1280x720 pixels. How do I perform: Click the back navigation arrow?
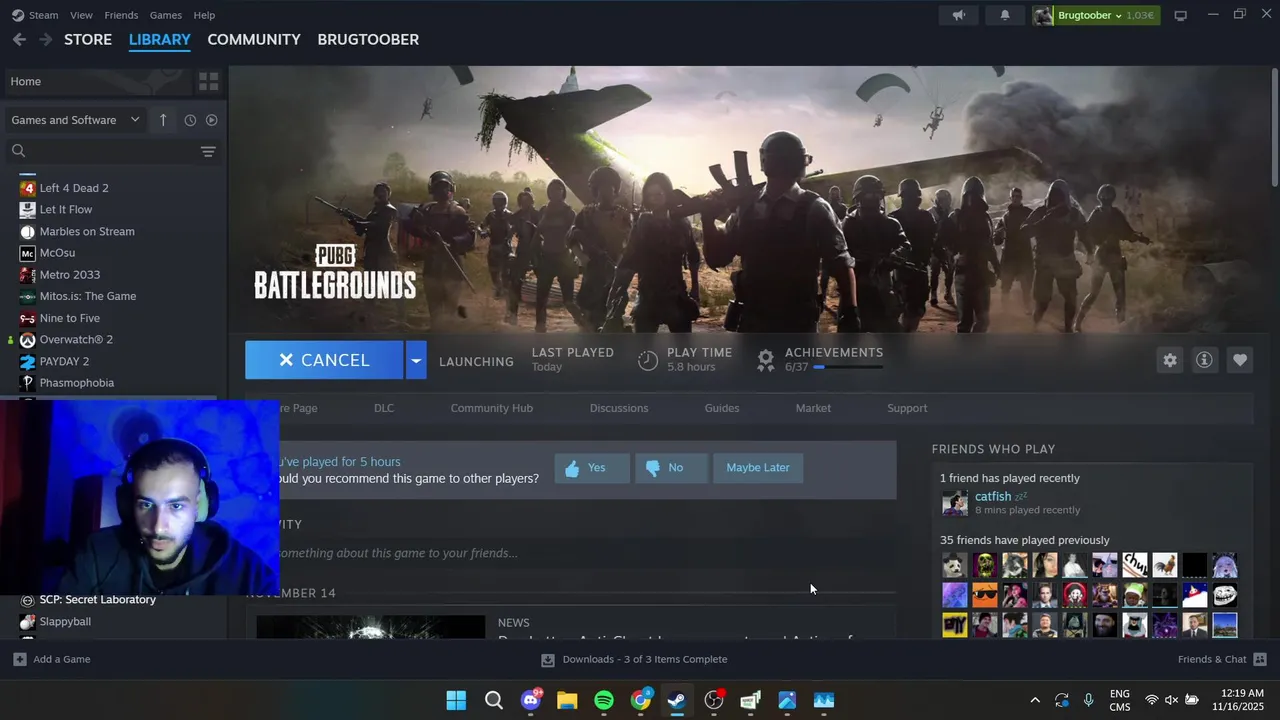pos(19,39)
